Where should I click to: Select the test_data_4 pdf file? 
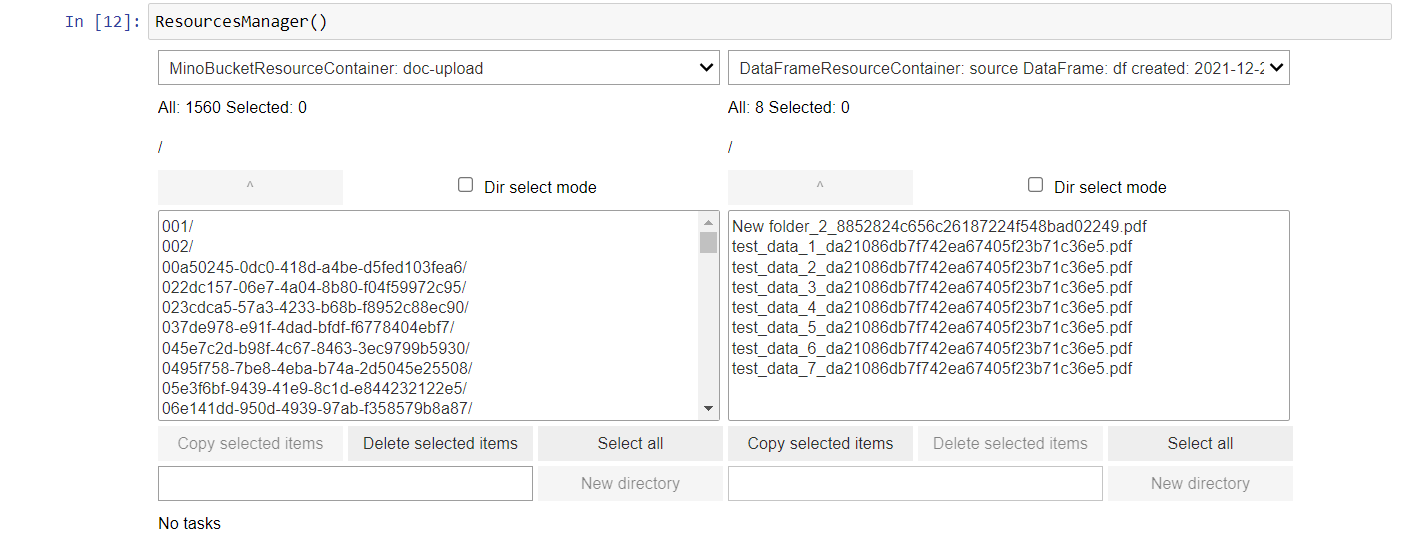coord(1008,307)
